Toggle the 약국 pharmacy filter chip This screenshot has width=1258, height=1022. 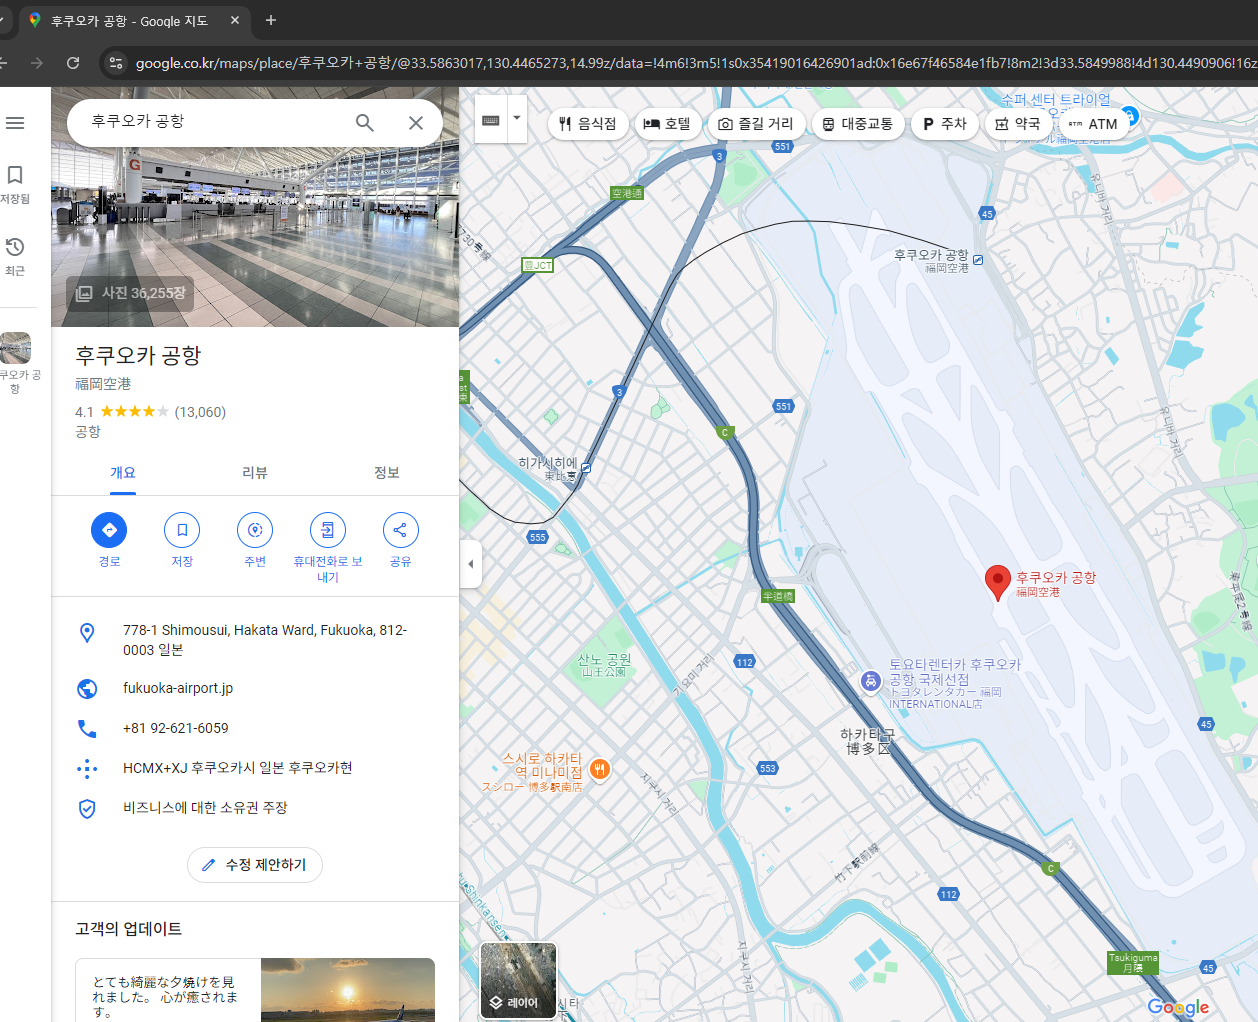[x=1018, y=123]
